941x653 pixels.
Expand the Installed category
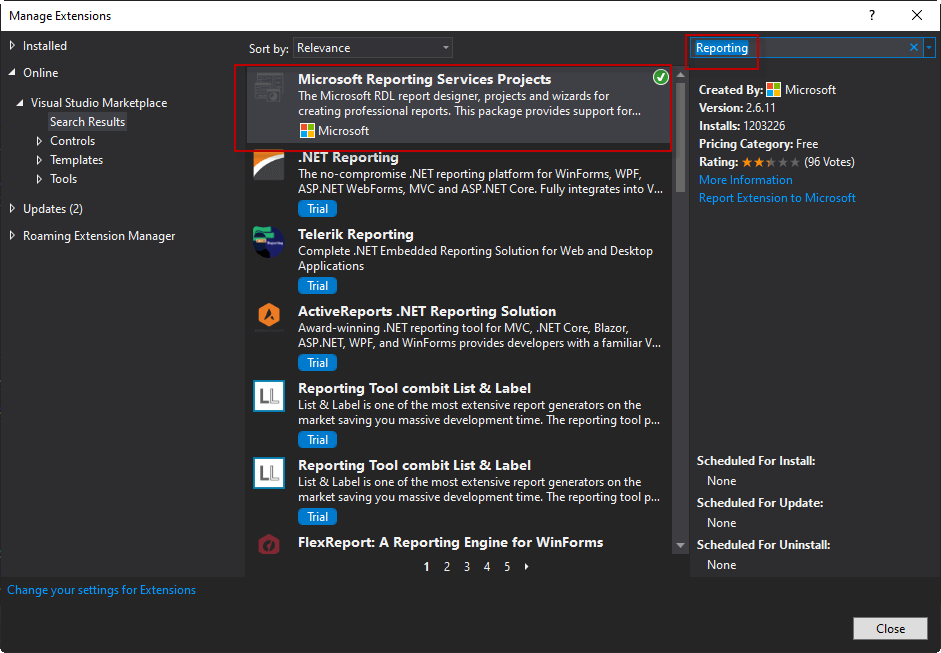point(13,46)
